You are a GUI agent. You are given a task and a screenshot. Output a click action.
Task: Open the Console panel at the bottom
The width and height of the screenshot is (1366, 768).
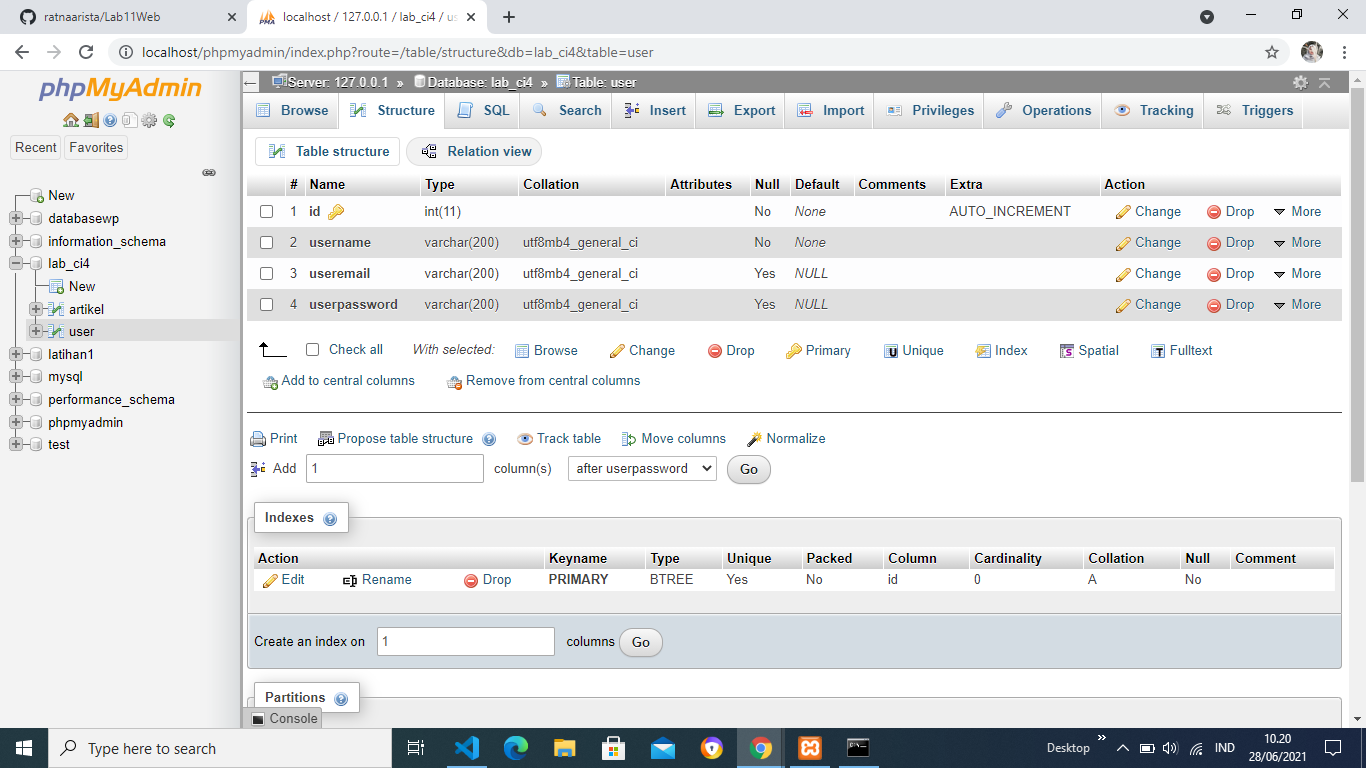coord(283,718)
